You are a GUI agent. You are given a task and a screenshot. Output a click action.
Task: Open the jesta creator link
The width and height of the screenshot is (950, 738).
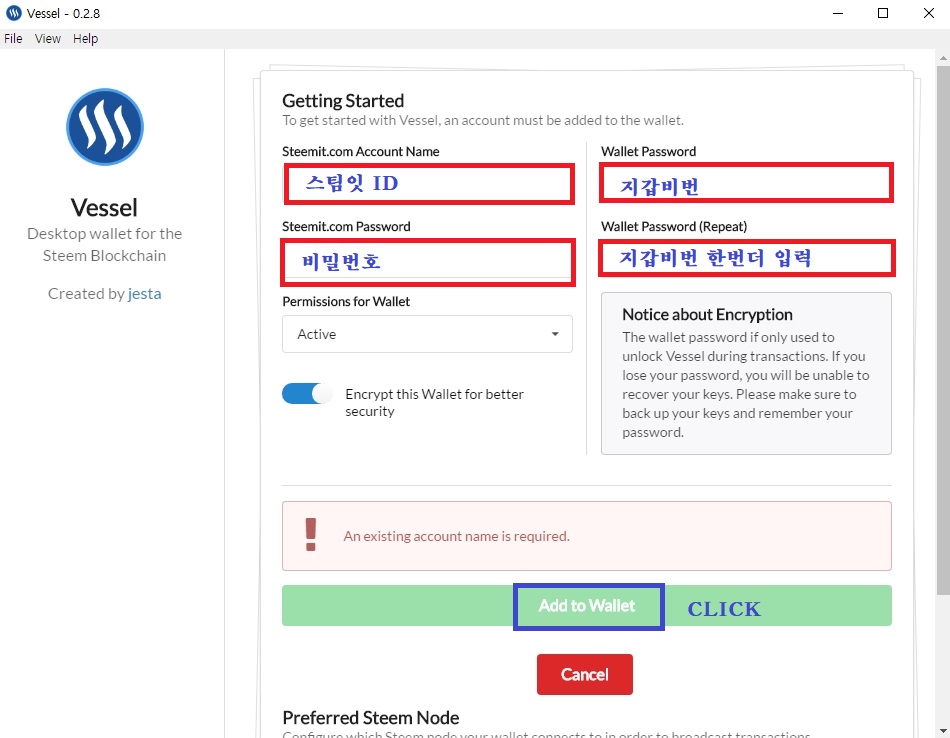click(x=145, y=294)
